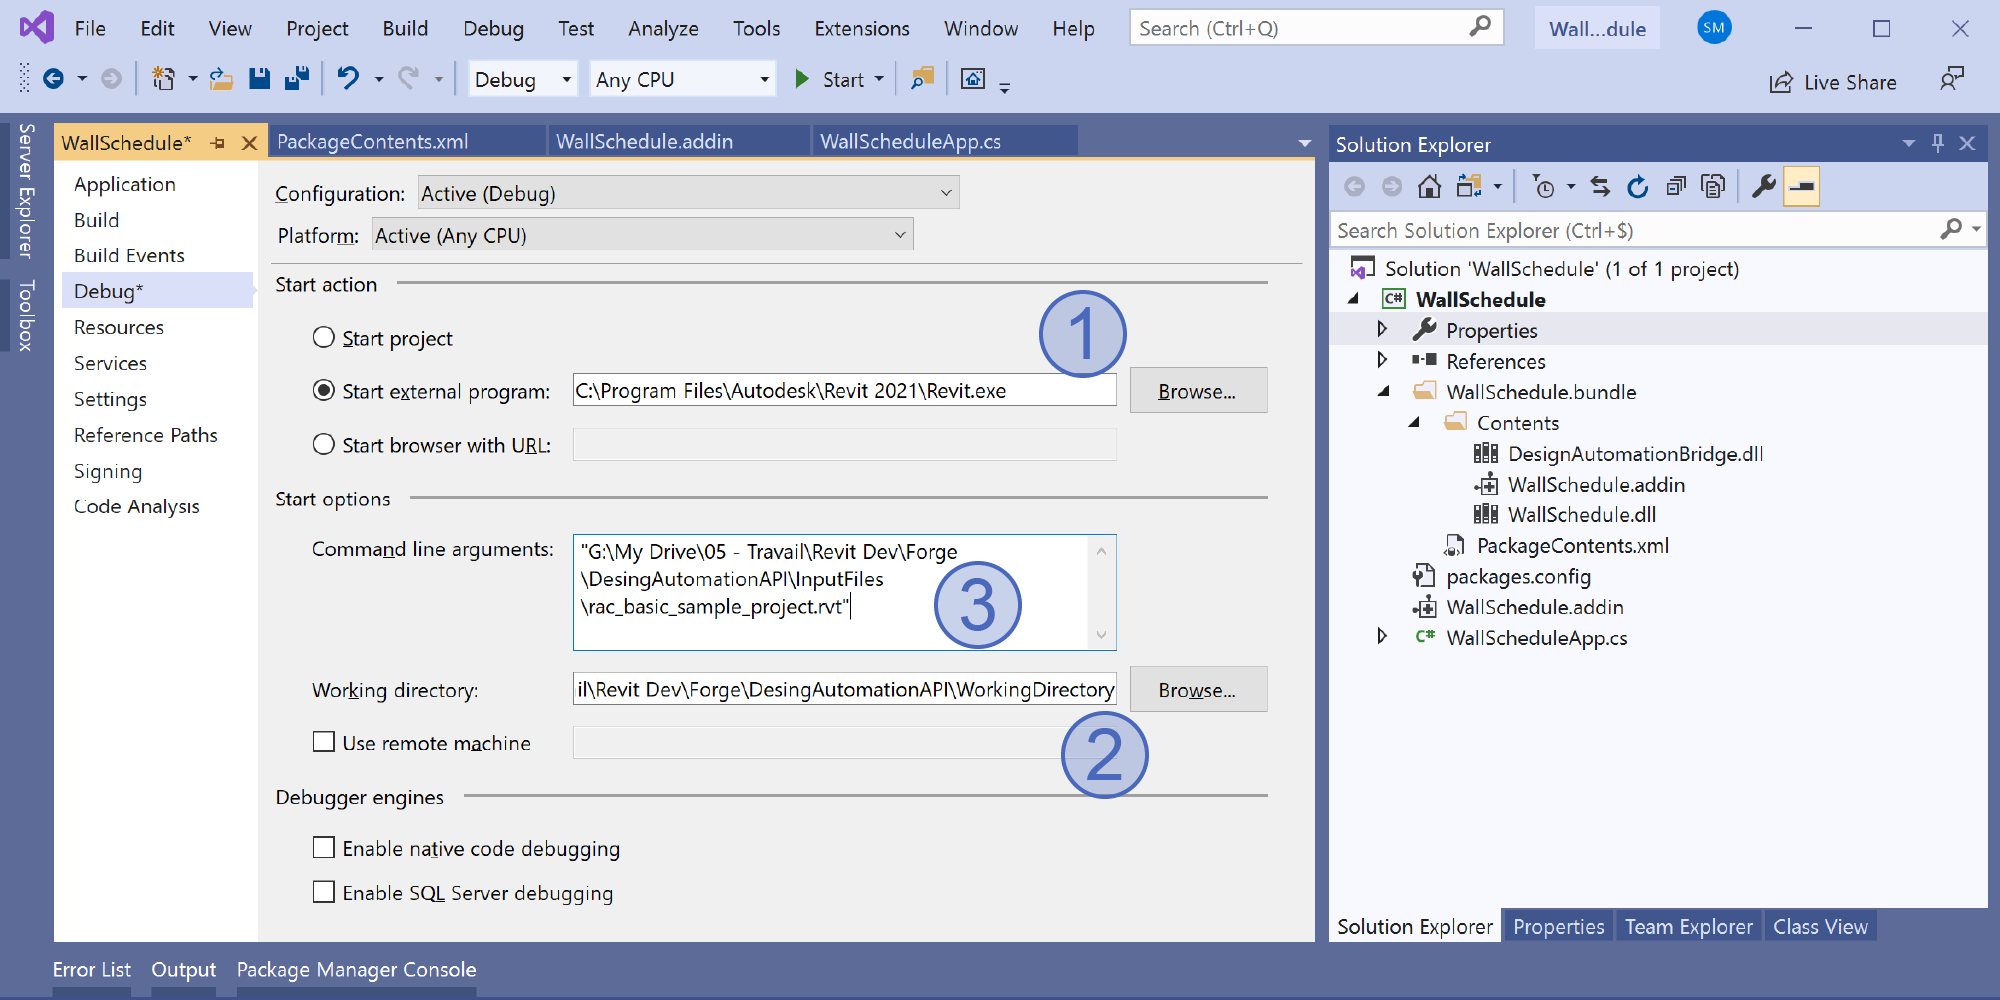
Task: Pin the WallSchedule tab
Action: (218, 143)
